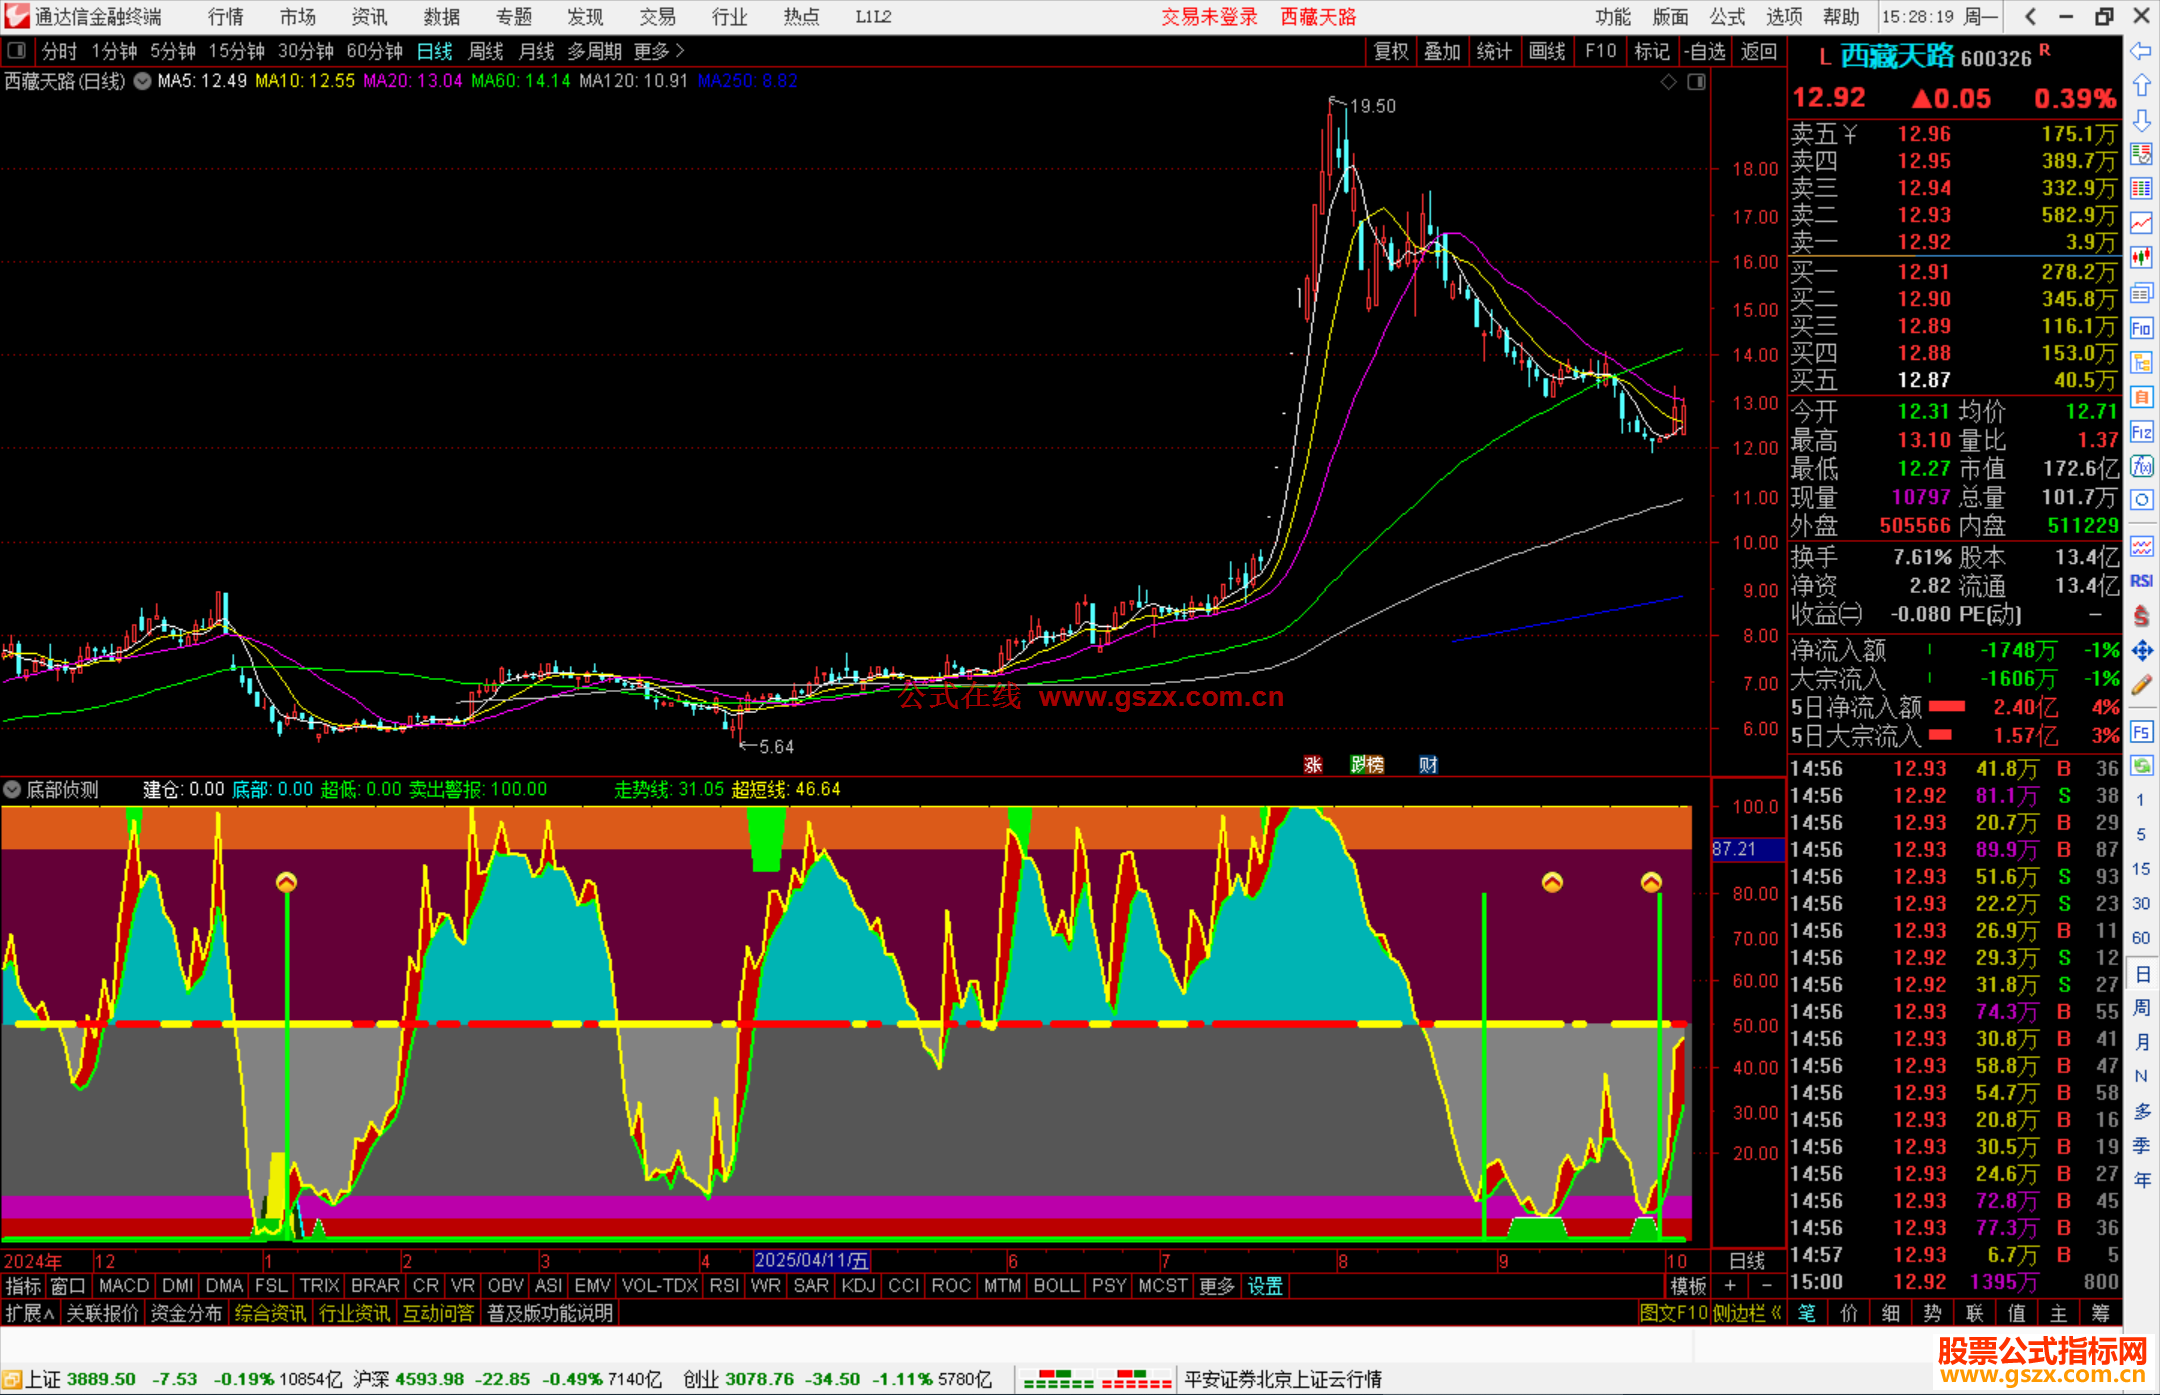Click the candlestick chart sidebar icon
This screenshot has height=1395, width=2160.
point(2141,258)
